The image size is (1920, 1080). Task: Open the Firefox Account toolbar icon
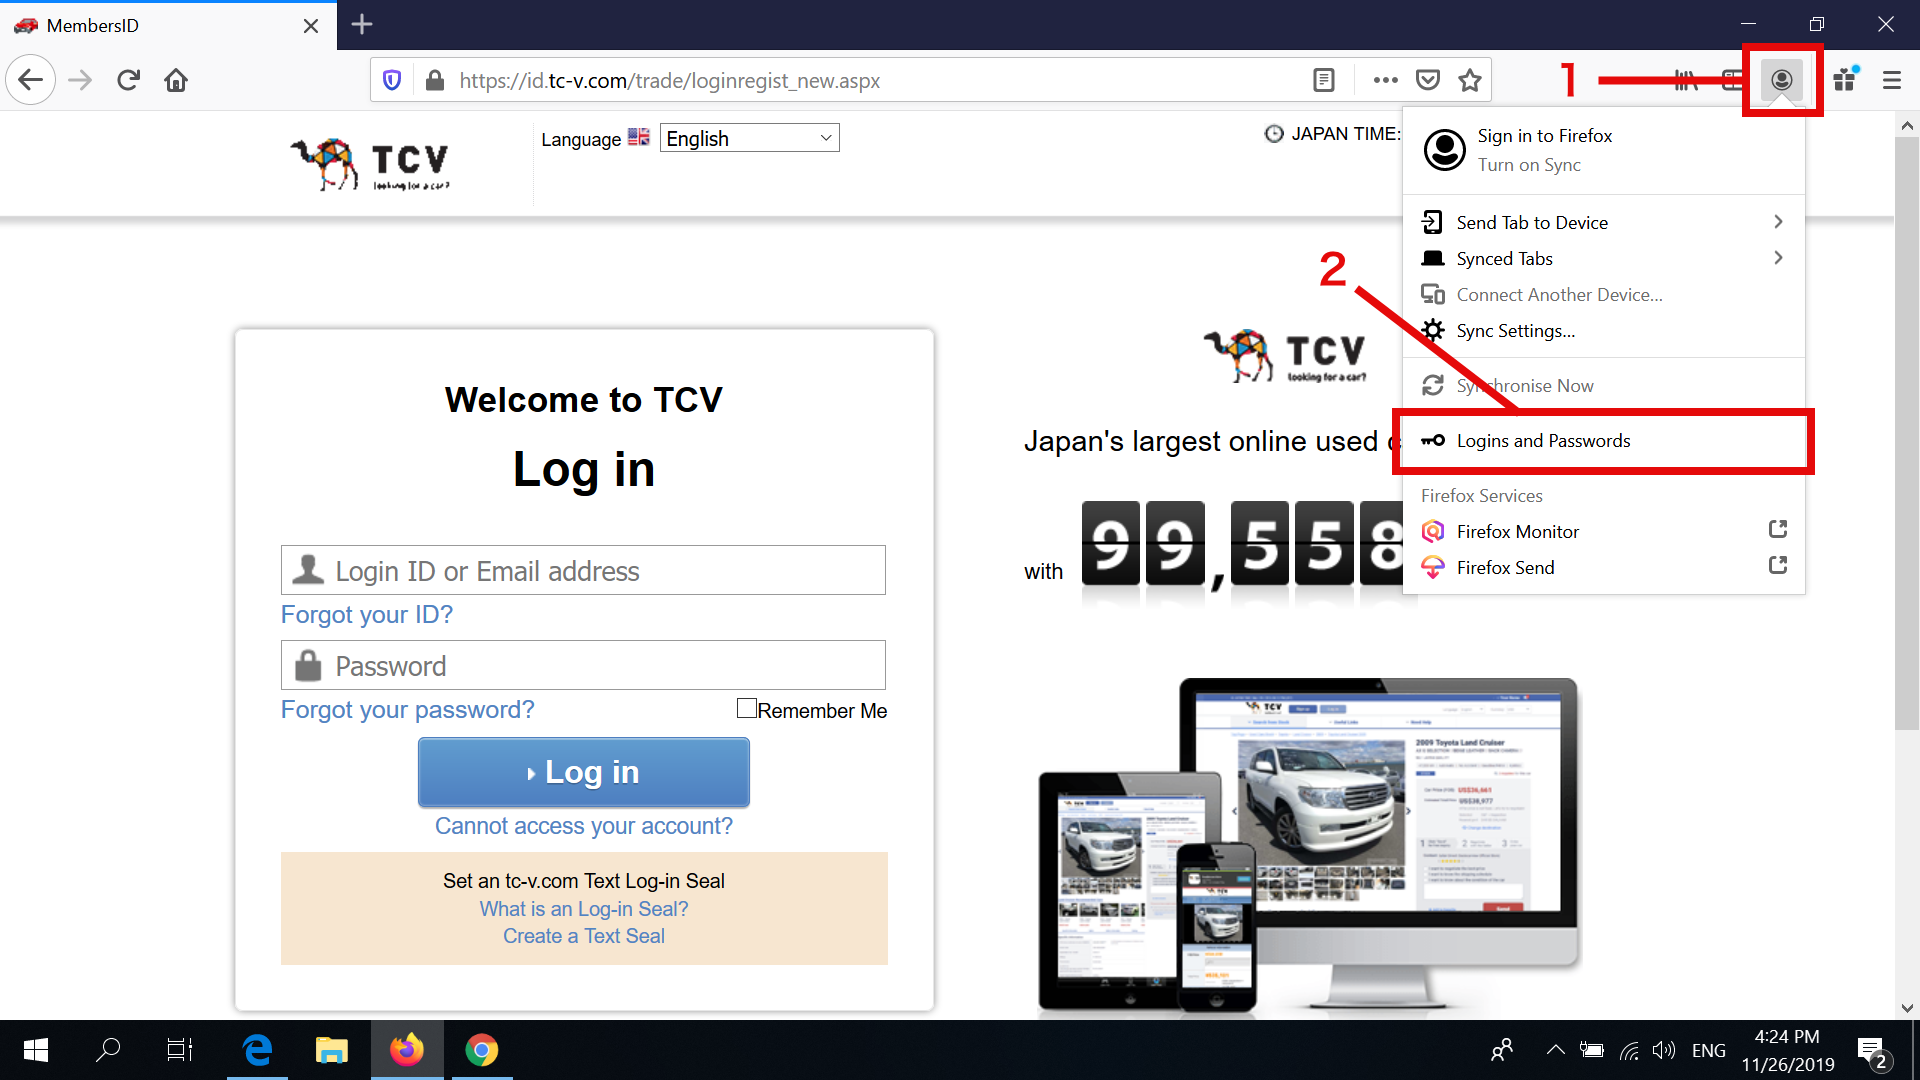coord(1782,80)
